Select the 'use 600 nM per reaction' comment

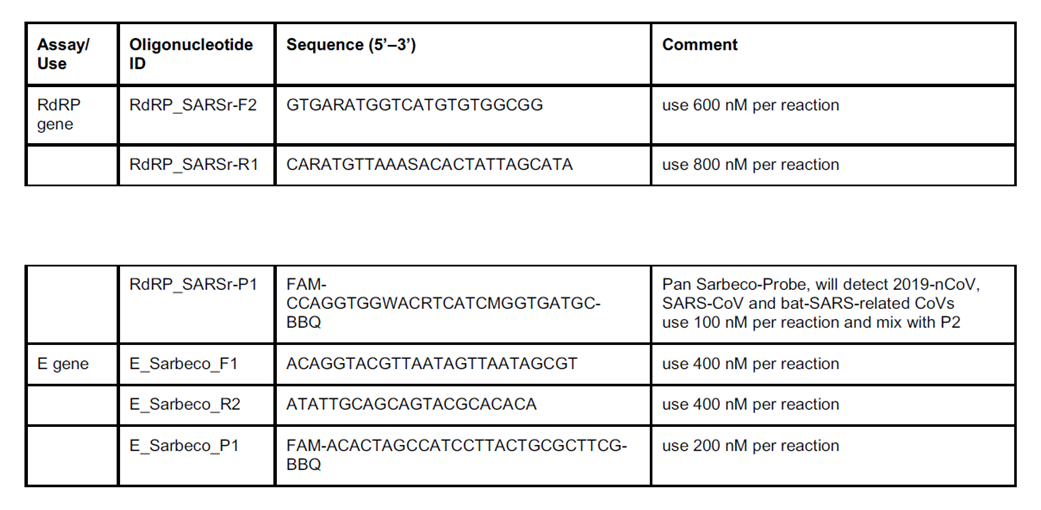click(750, 105)
